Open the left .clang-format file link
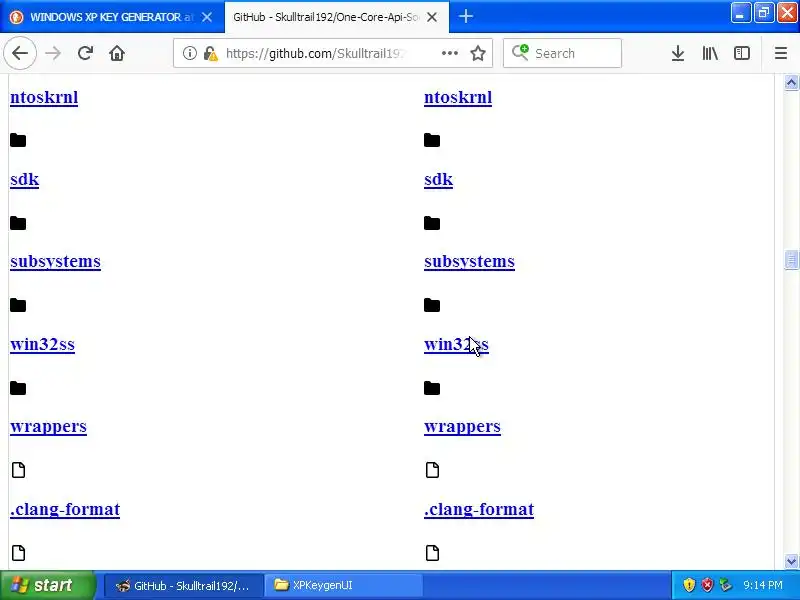The width and height of the screenshot is (800, 600). click(x=65, y=509)
